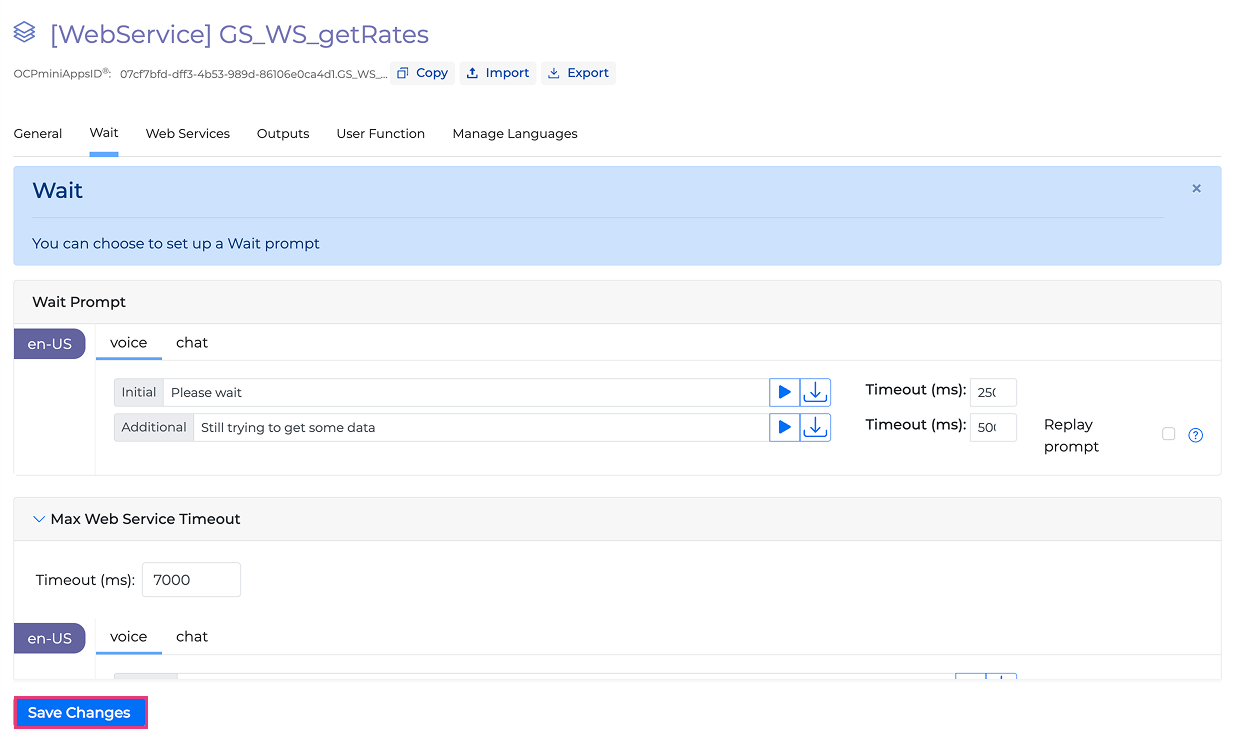The width and height of the screenshot is (1233, 739).
Task: Click the stacked layers icon beside title
Action: (24, 34)
